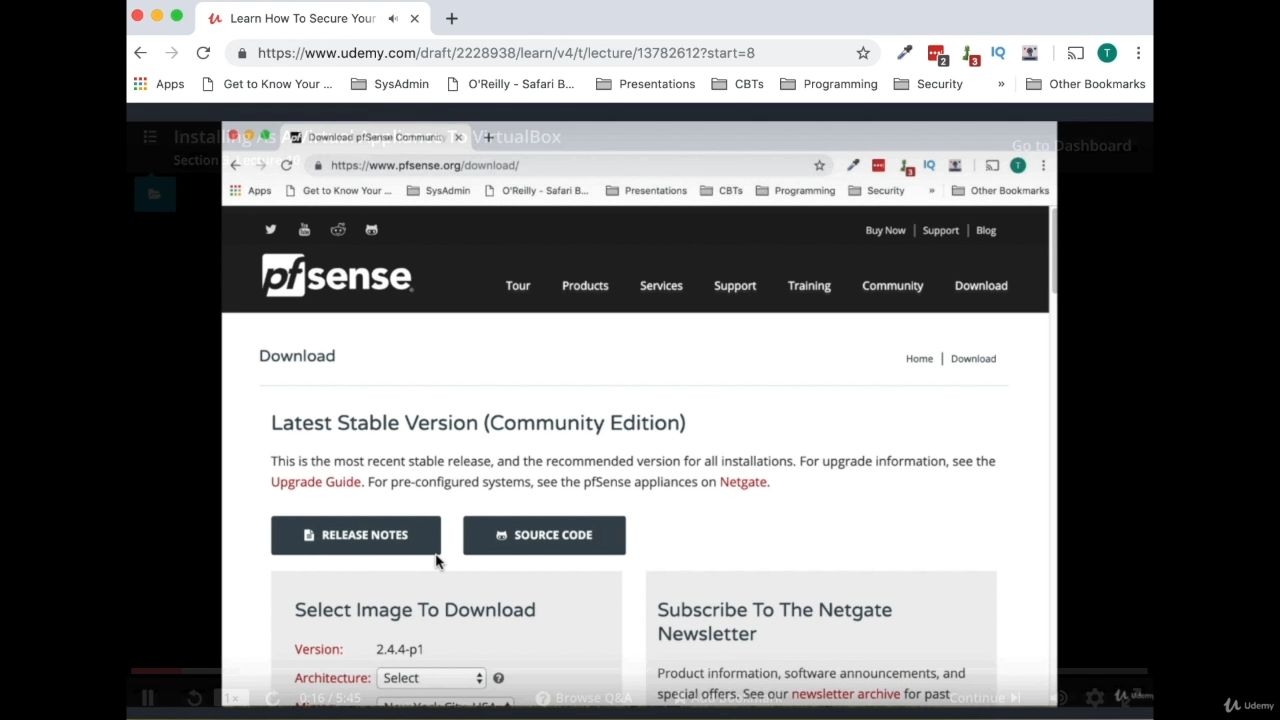Click the cast icon in Udemy browser toolbar
This screenshot has width=1280, height=720.
1075,53
